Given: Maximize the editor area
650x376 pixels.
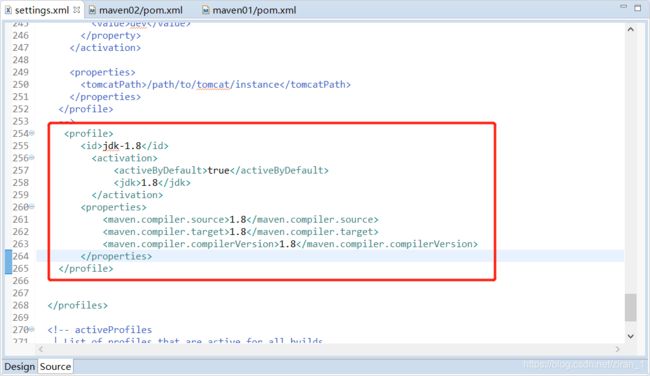Looking at the screenshot, I should [x=638, y=7].
